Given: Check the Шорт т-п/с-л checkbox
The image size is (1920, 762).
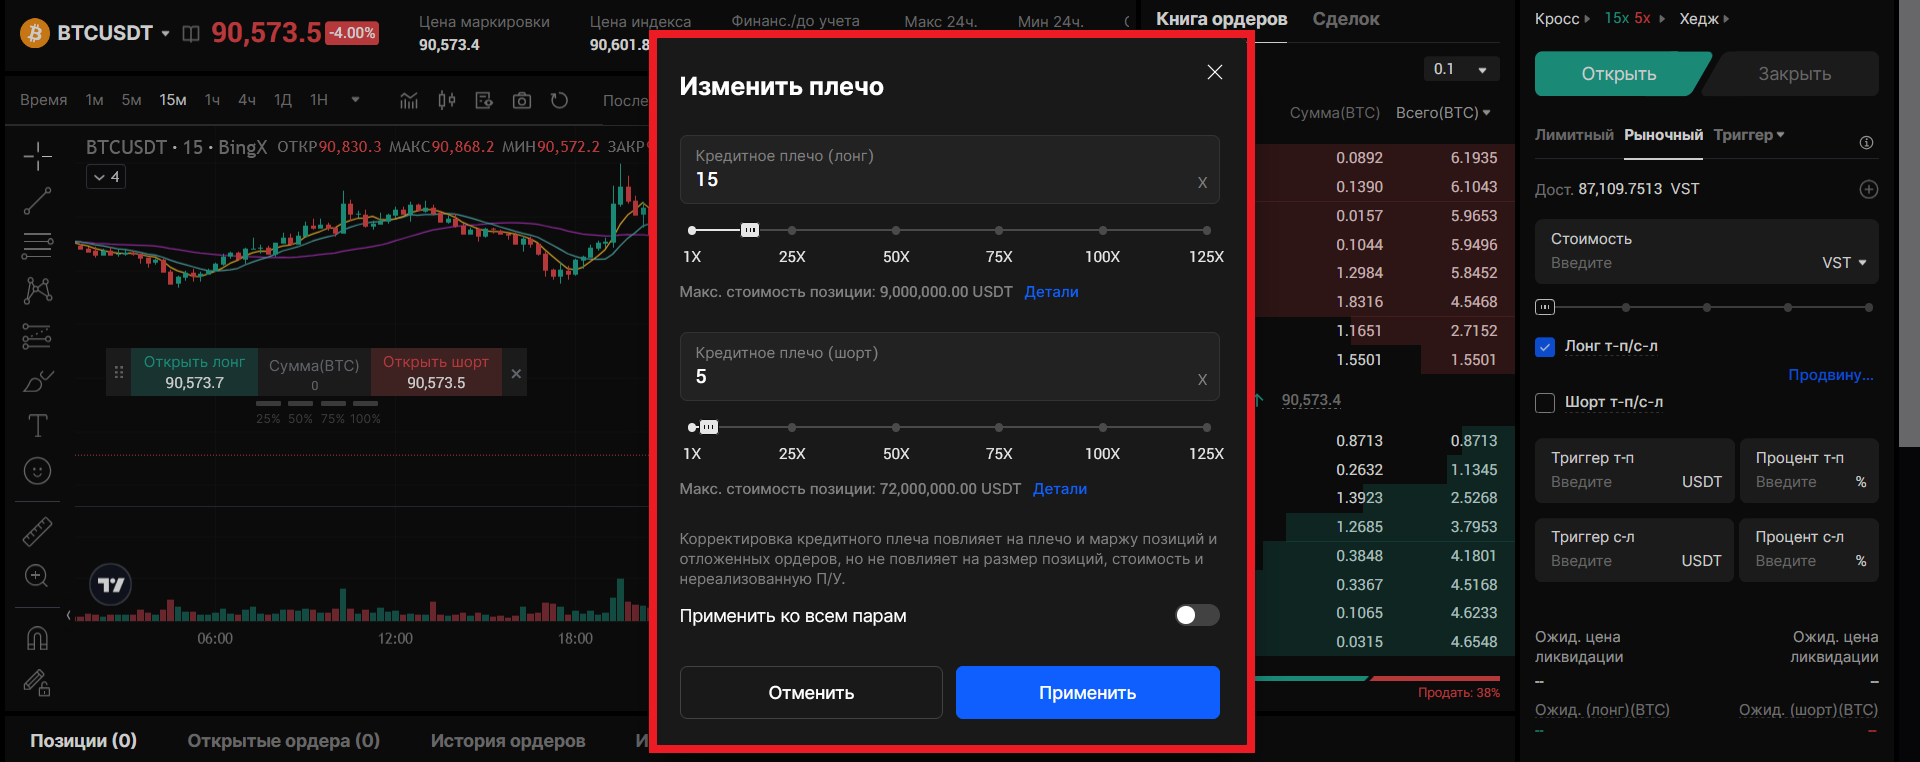Looking at the screenshot, I should coord(1545,403).
